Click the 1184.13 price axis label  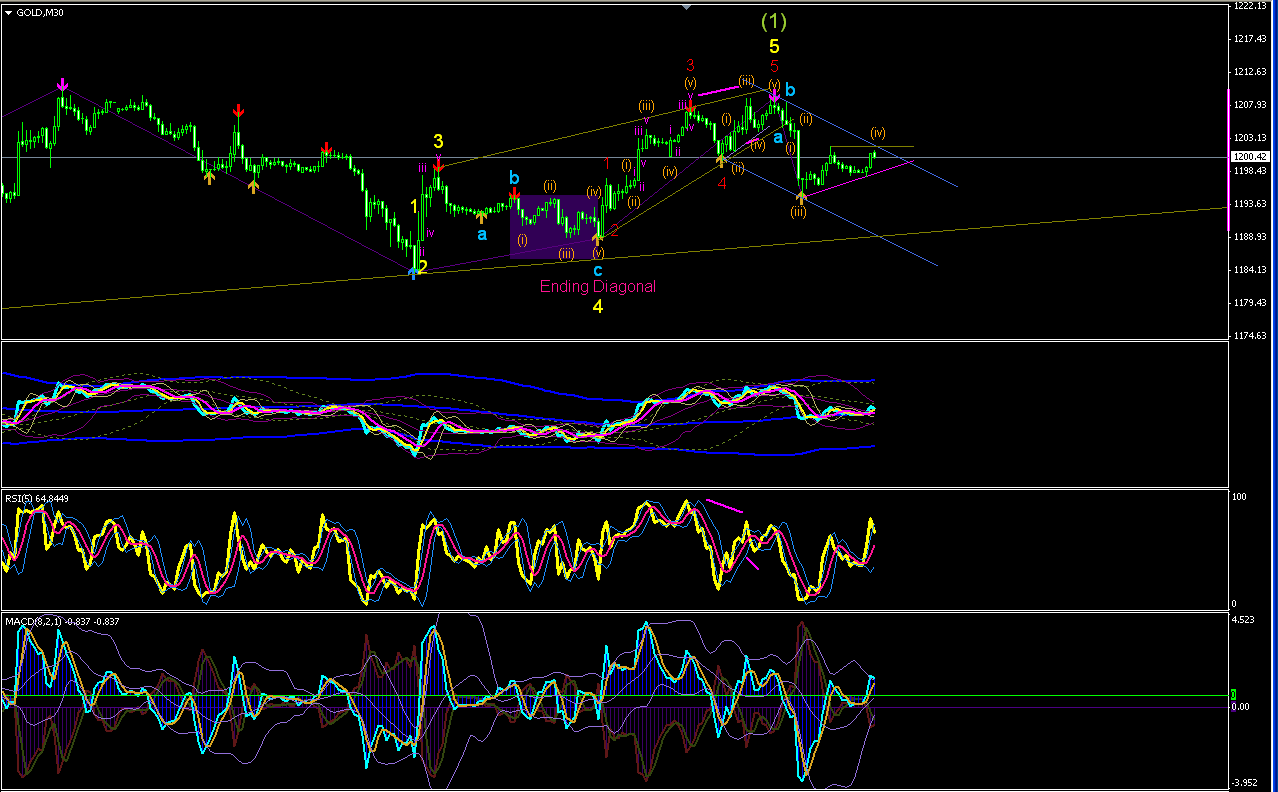tap(1252, 270)
